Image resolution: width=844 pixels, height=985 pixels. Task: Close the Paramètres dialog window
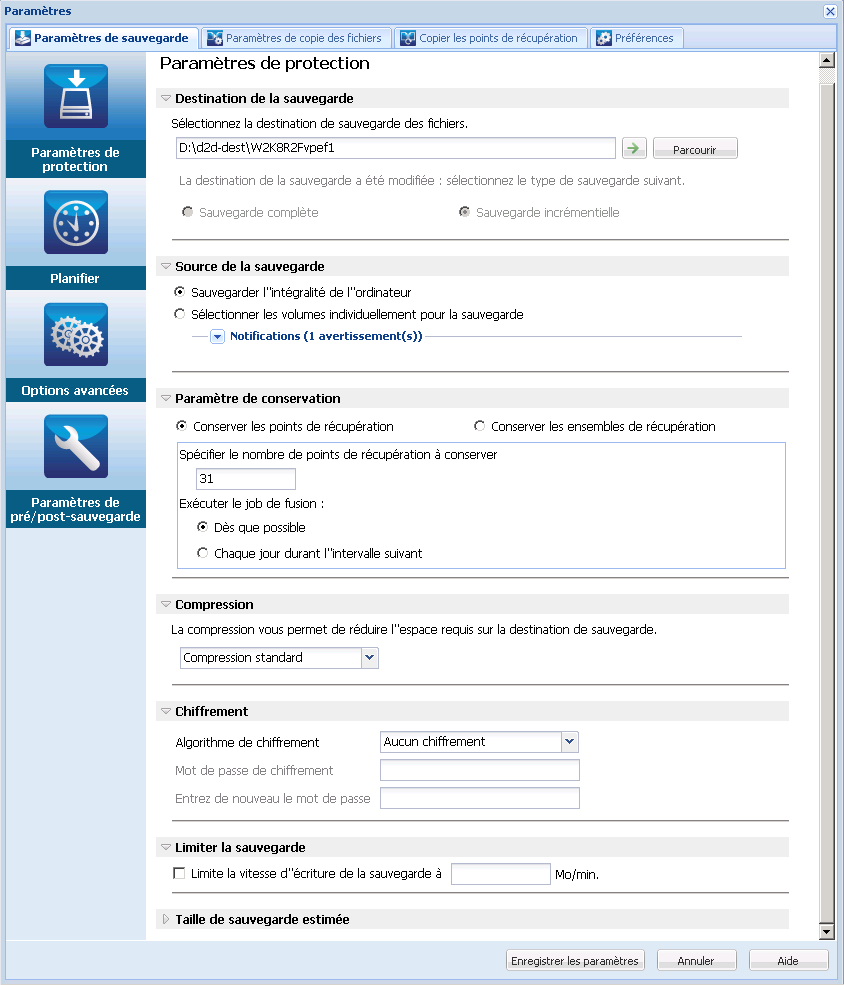[830, 11]
